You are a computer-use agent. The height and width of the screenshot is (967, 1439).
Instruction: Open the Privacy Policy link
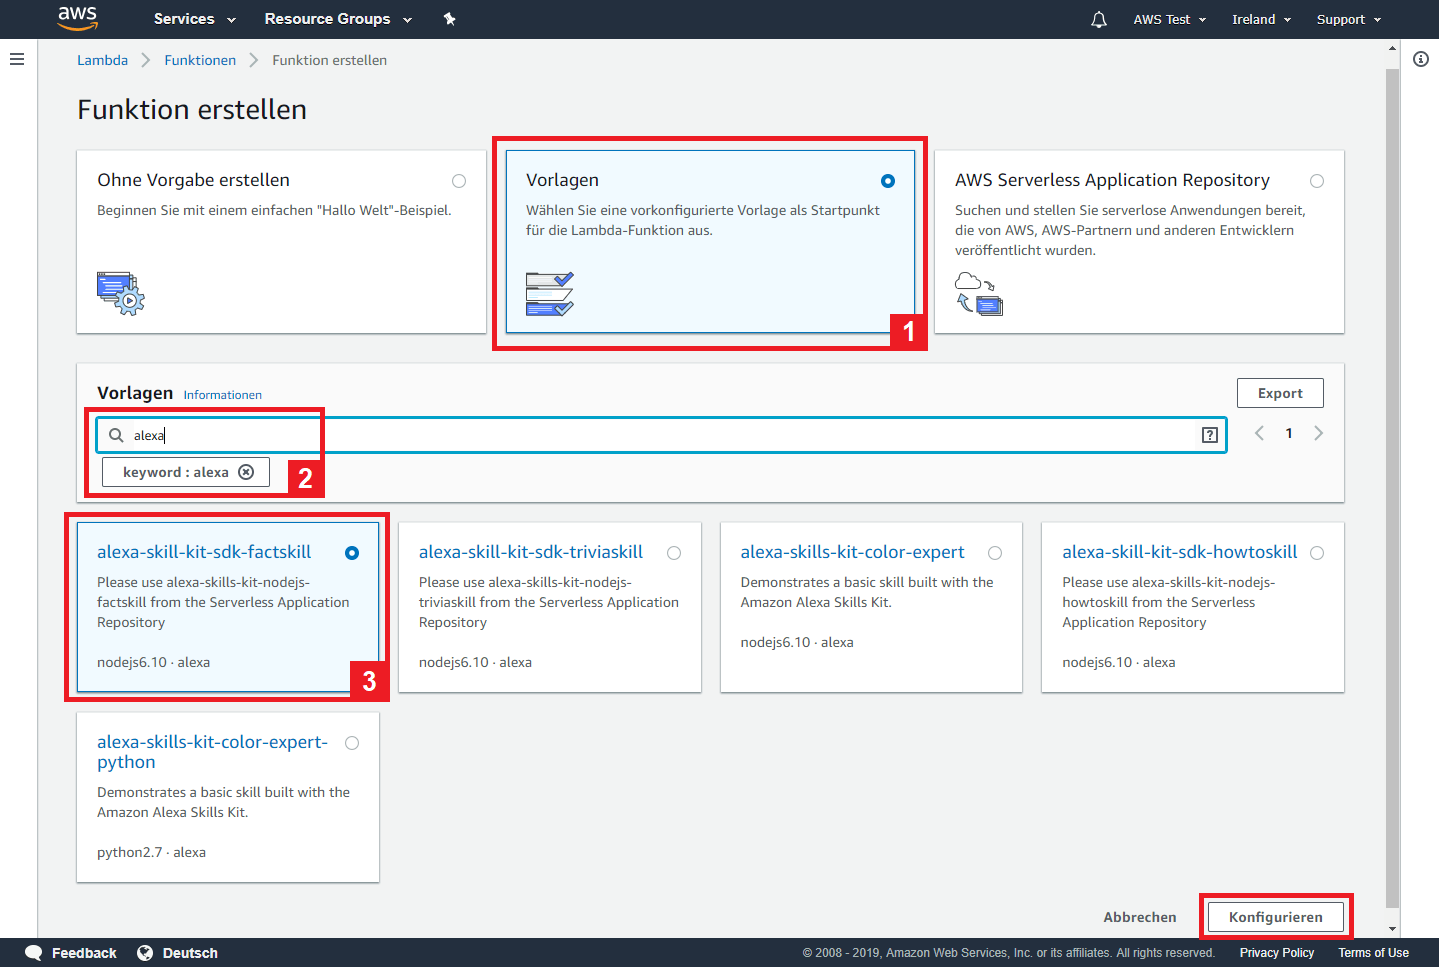tap(1277, 953)
